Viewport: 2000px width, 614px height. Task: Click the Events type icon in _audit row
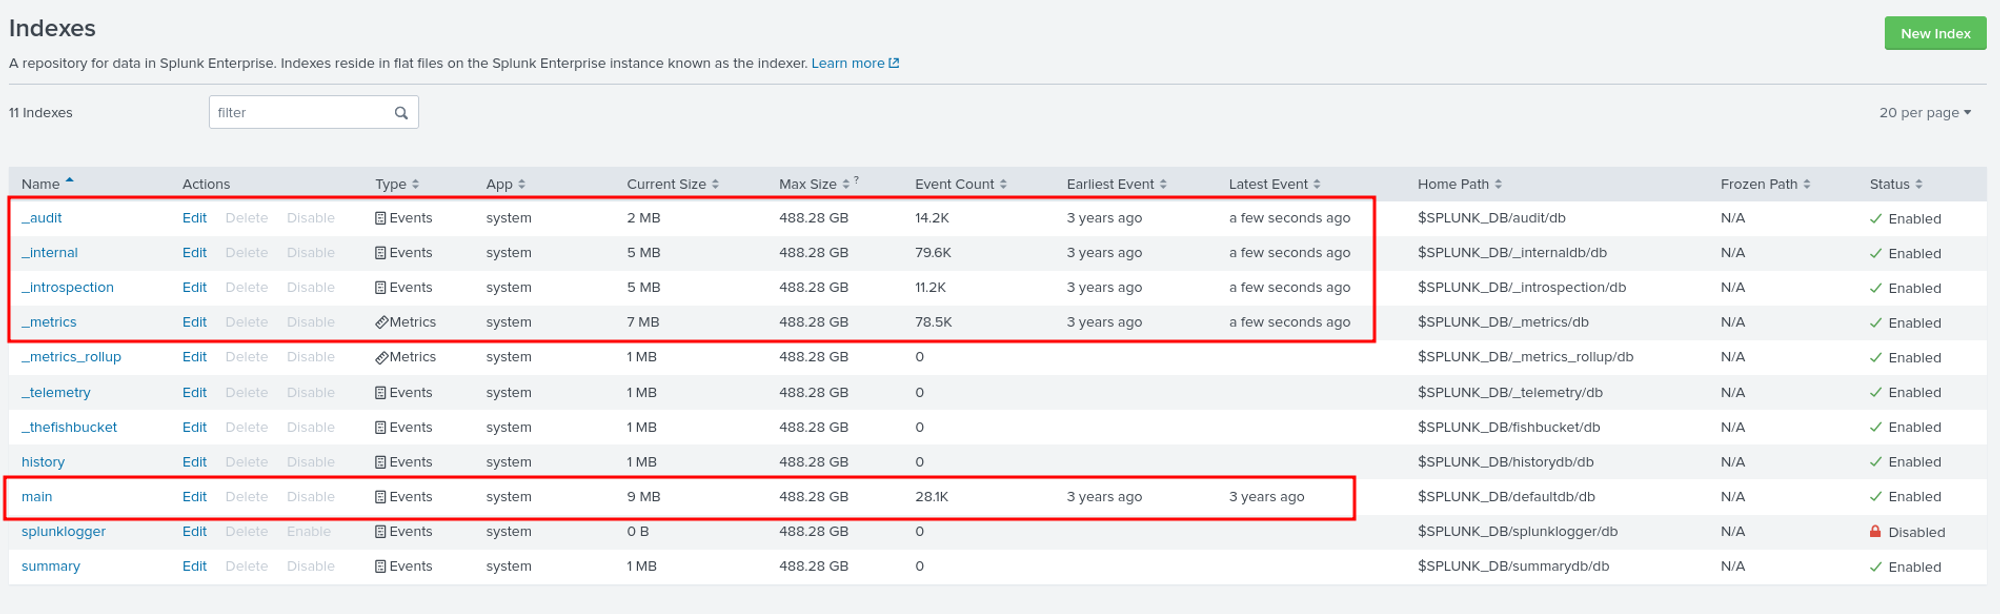point(380,218)
